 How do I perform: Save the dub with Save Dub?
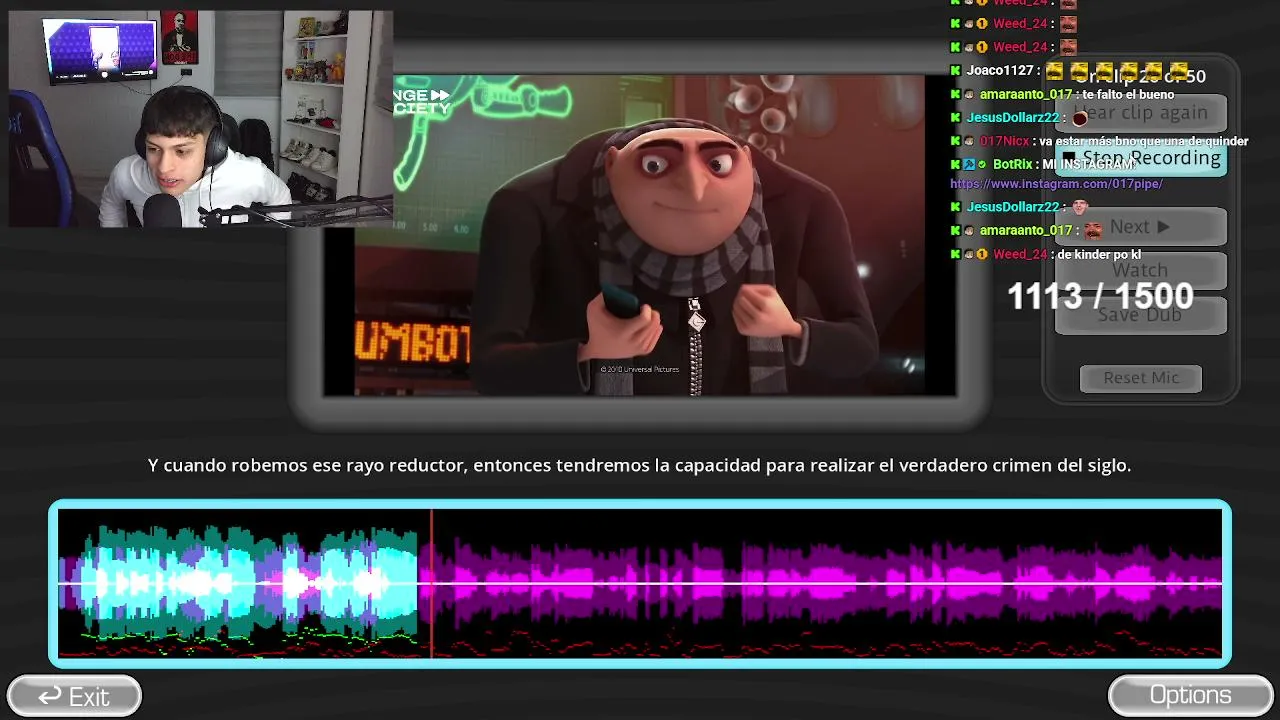coord(1140,315)
